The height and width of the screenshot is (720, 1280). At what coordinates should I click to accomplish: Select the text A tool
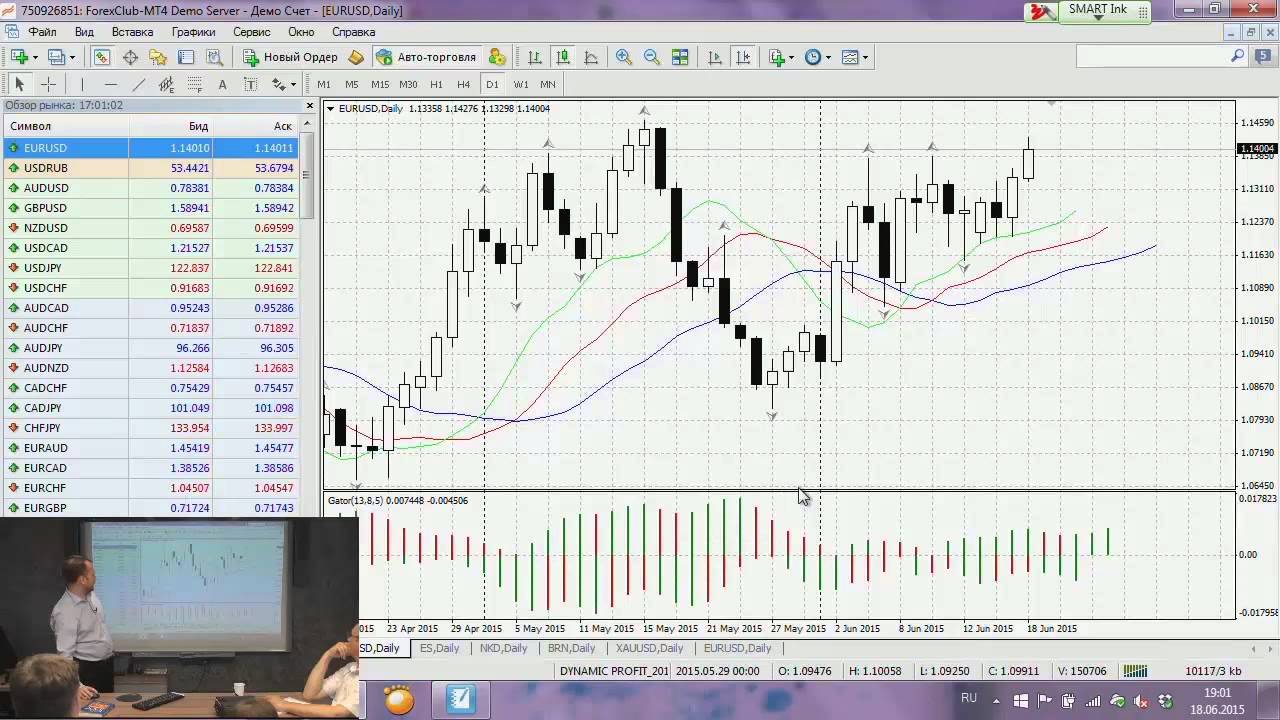[222, 85]
